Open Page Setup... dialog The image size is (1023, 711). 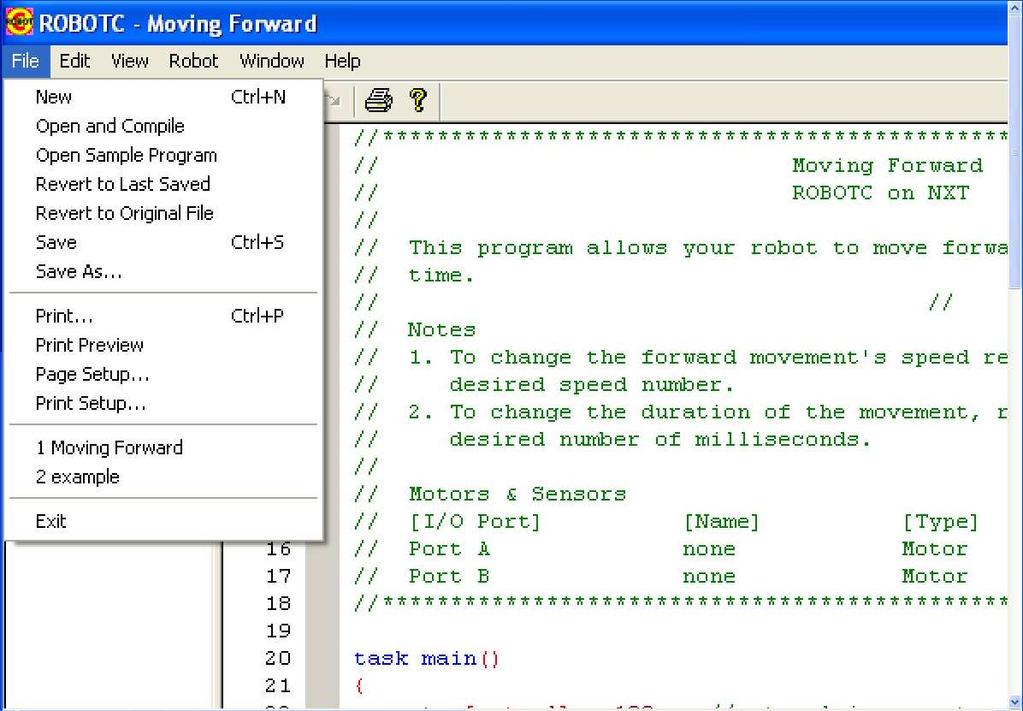tap(163, 374)
